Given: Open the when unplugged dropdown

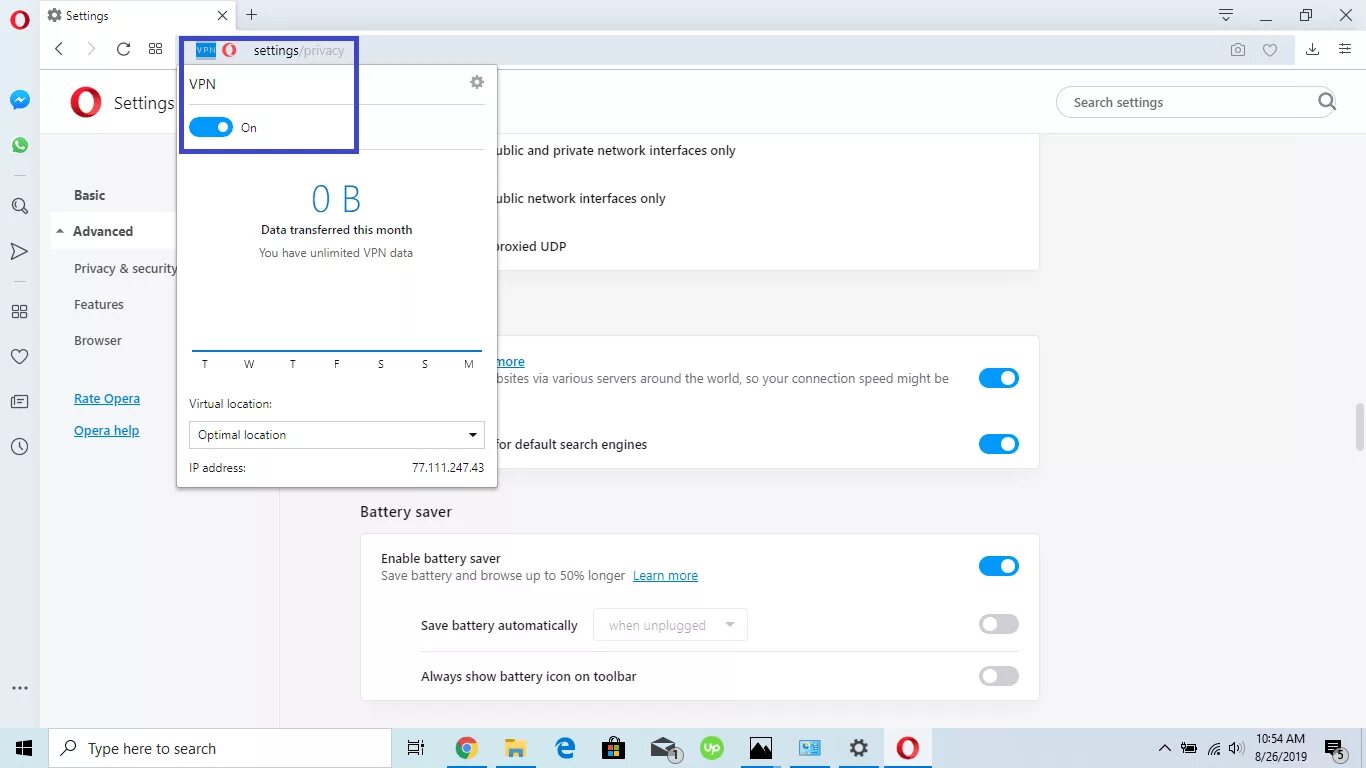Looking at the screenshot, I should click(670, 625).
